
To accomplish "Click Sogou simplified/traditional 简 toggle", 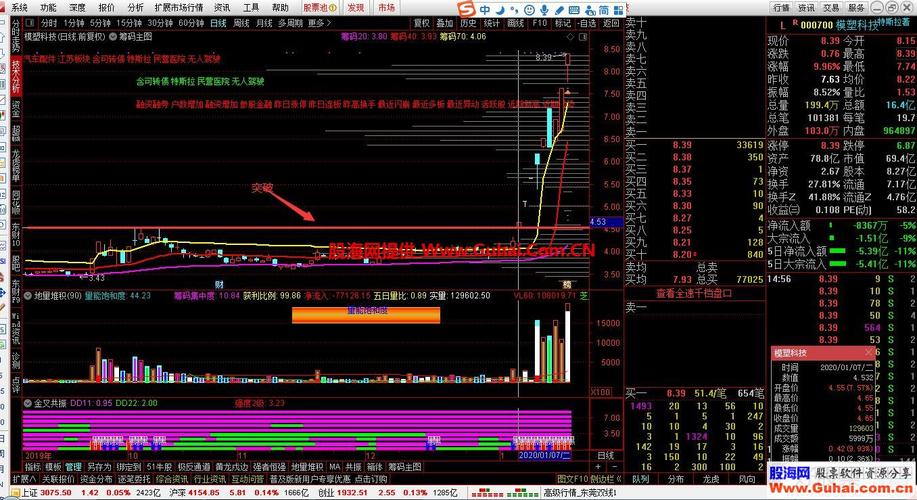I will (x=603, y=9).
